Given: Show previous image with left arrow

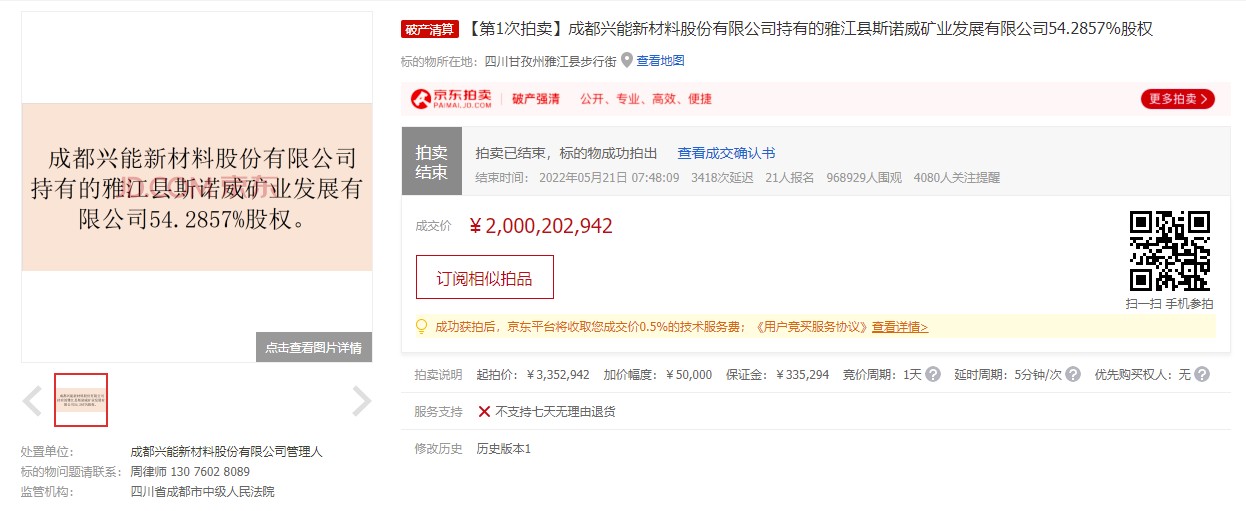Looking at the screenshot, I should pos(32,401).
